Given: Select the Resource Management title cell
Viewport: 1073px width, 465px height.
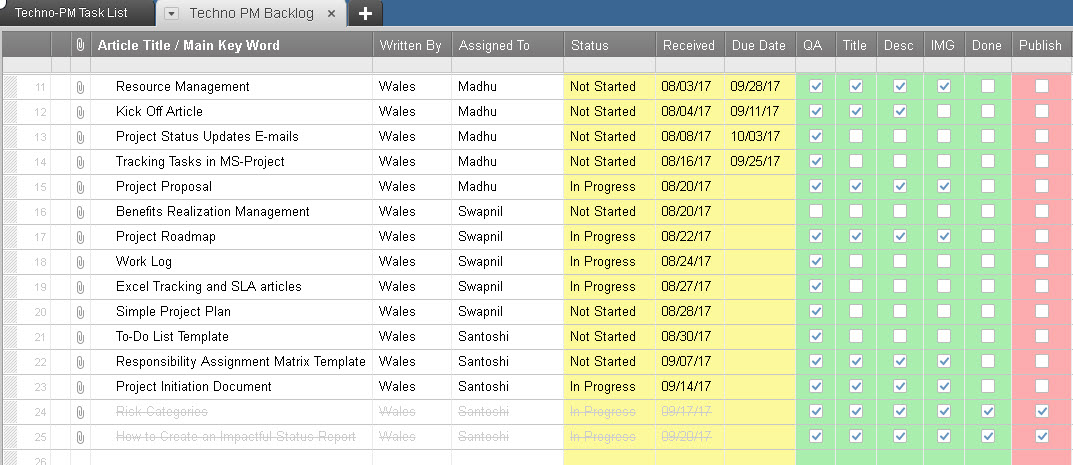Looking at the screenshot, I should pos(232,87).
